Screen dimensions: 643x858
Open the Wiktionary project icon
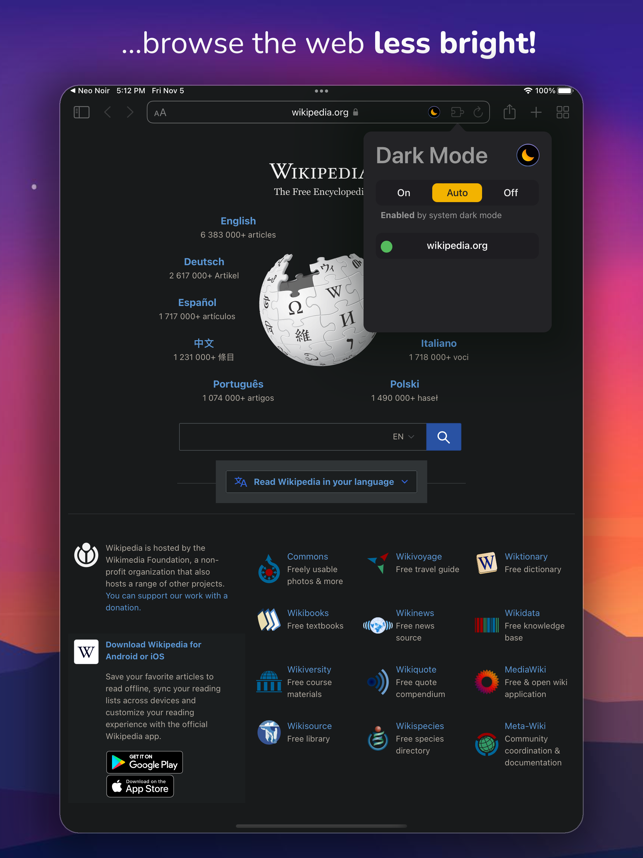pos(486,563)
